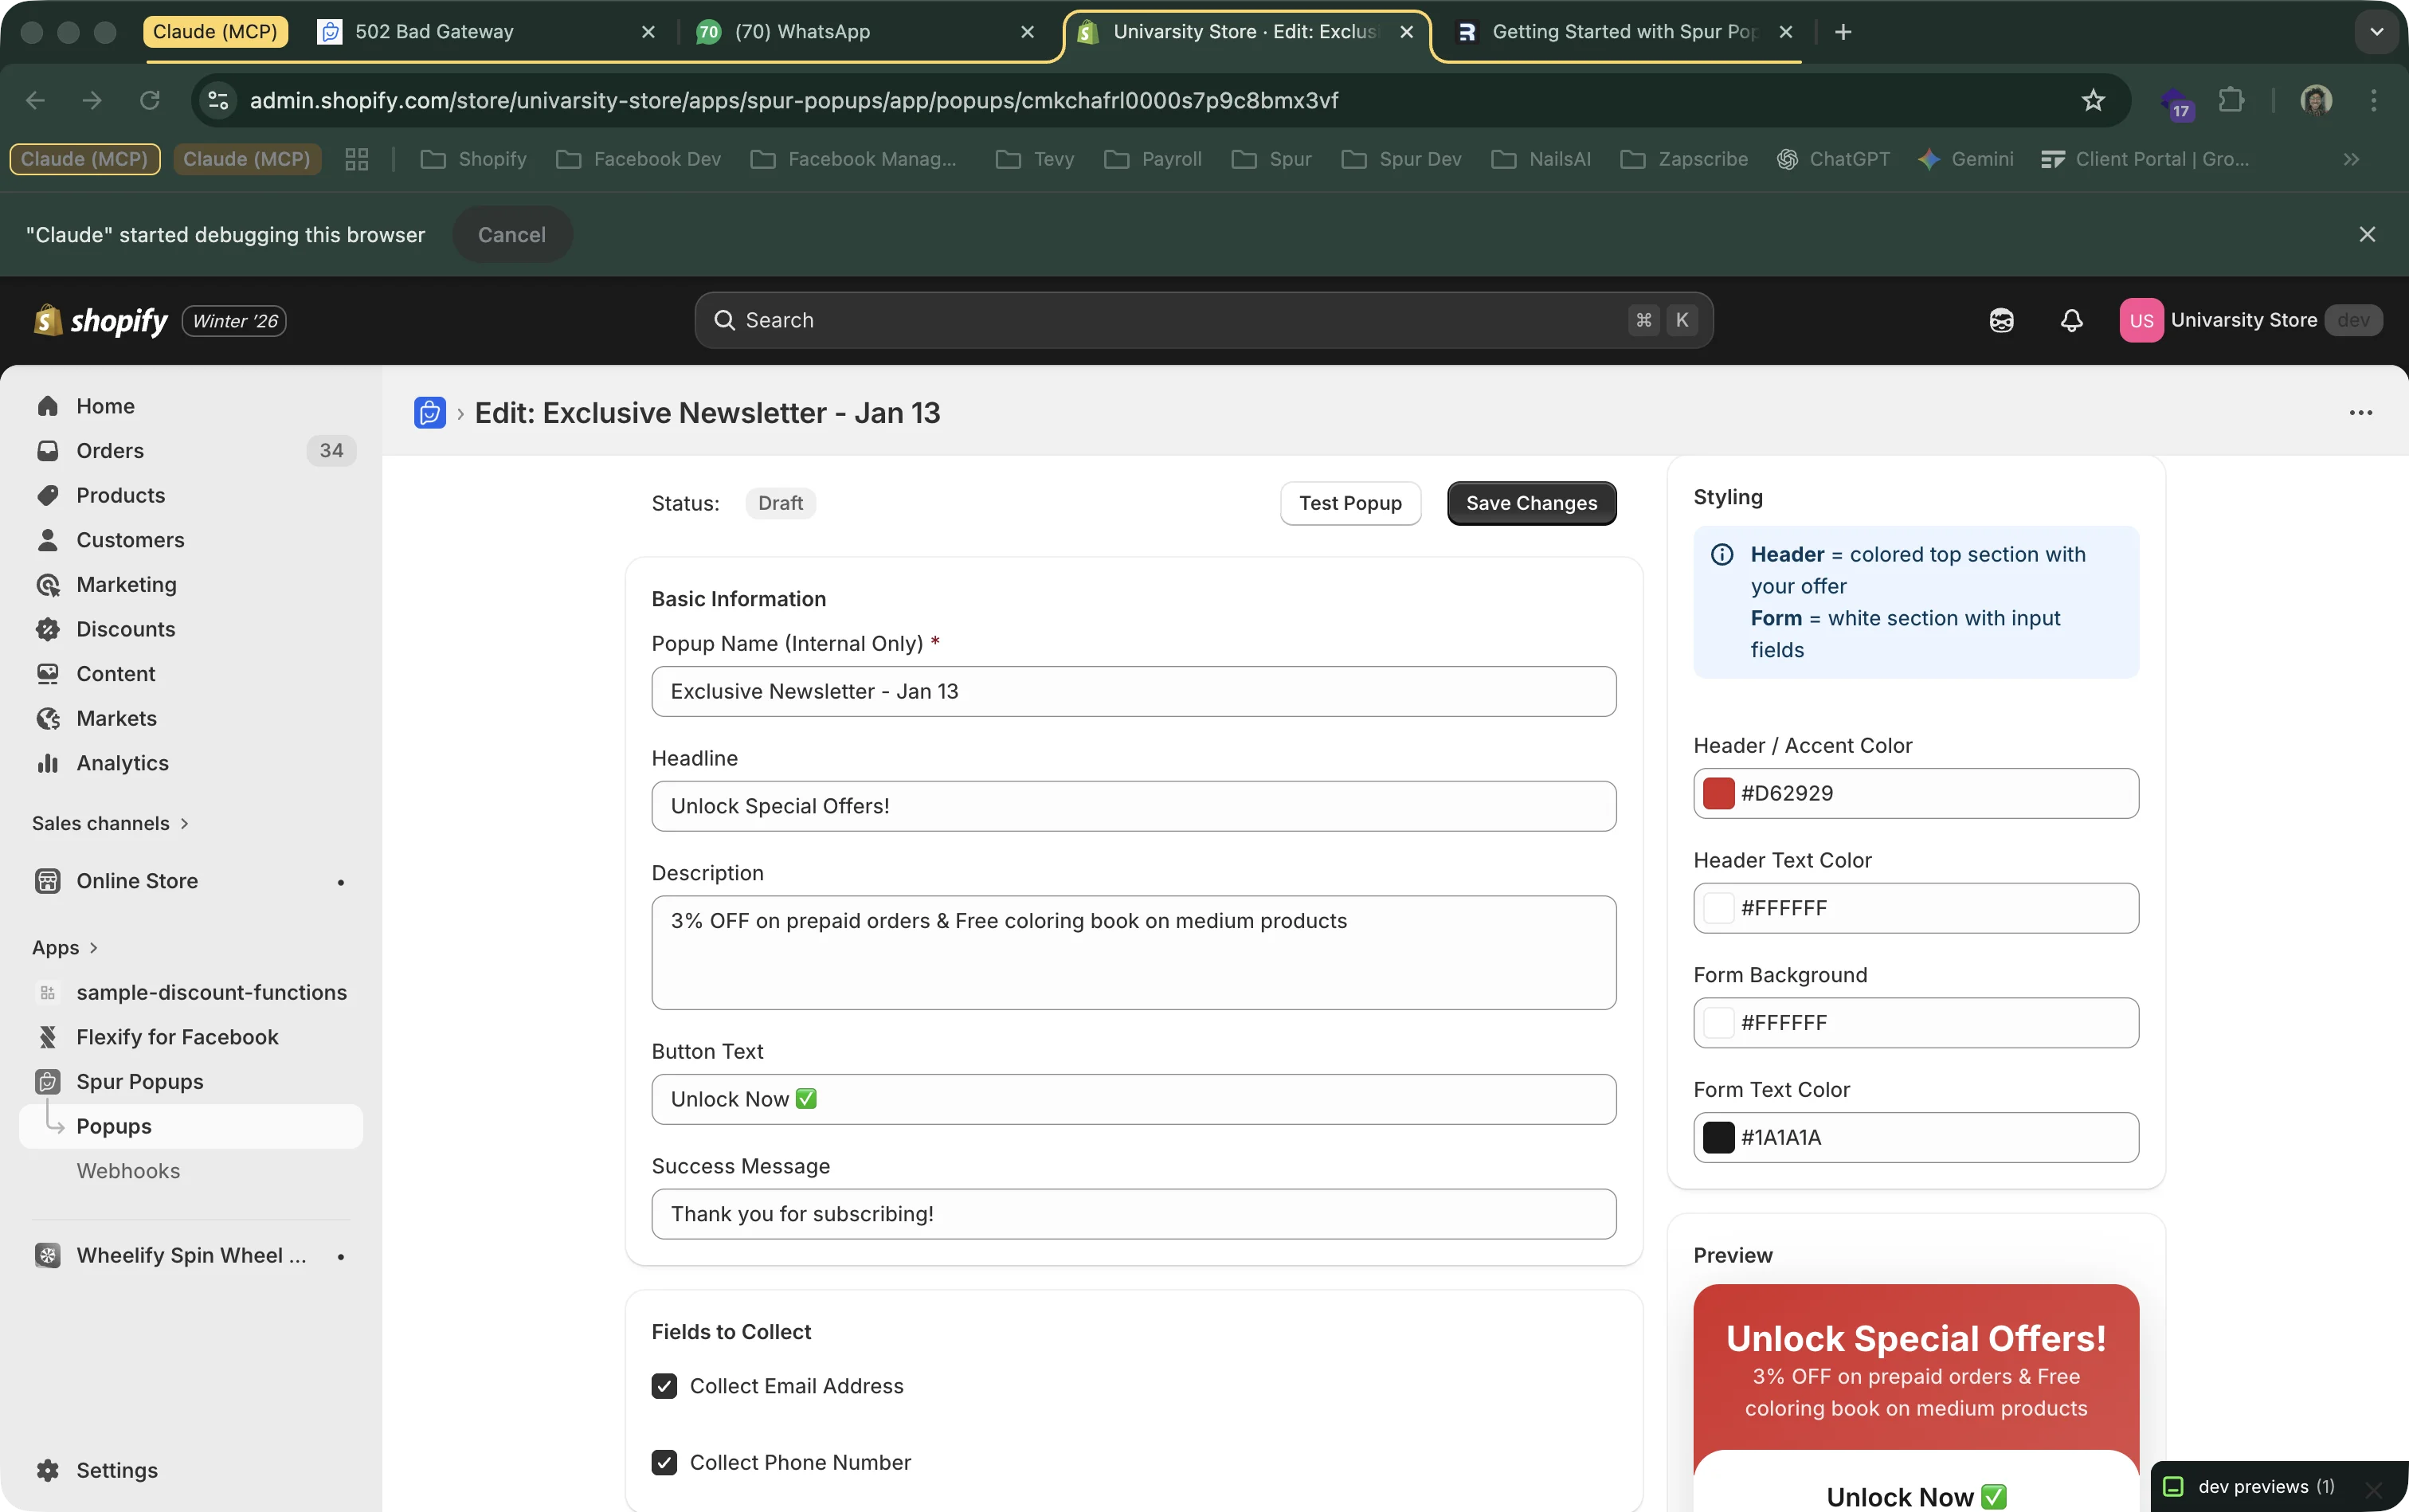Click the Test Popup button
The image size is (2409, 1512).
pyautogui.click(x=1350, y=503)
